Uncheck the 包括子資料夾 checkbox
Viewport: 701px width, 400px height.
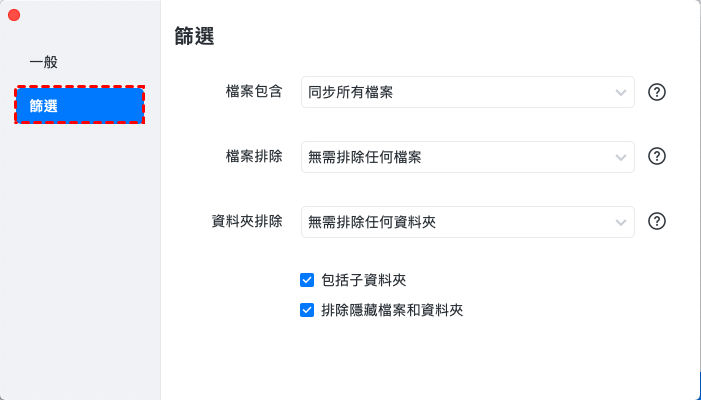(x=307, y=280)
